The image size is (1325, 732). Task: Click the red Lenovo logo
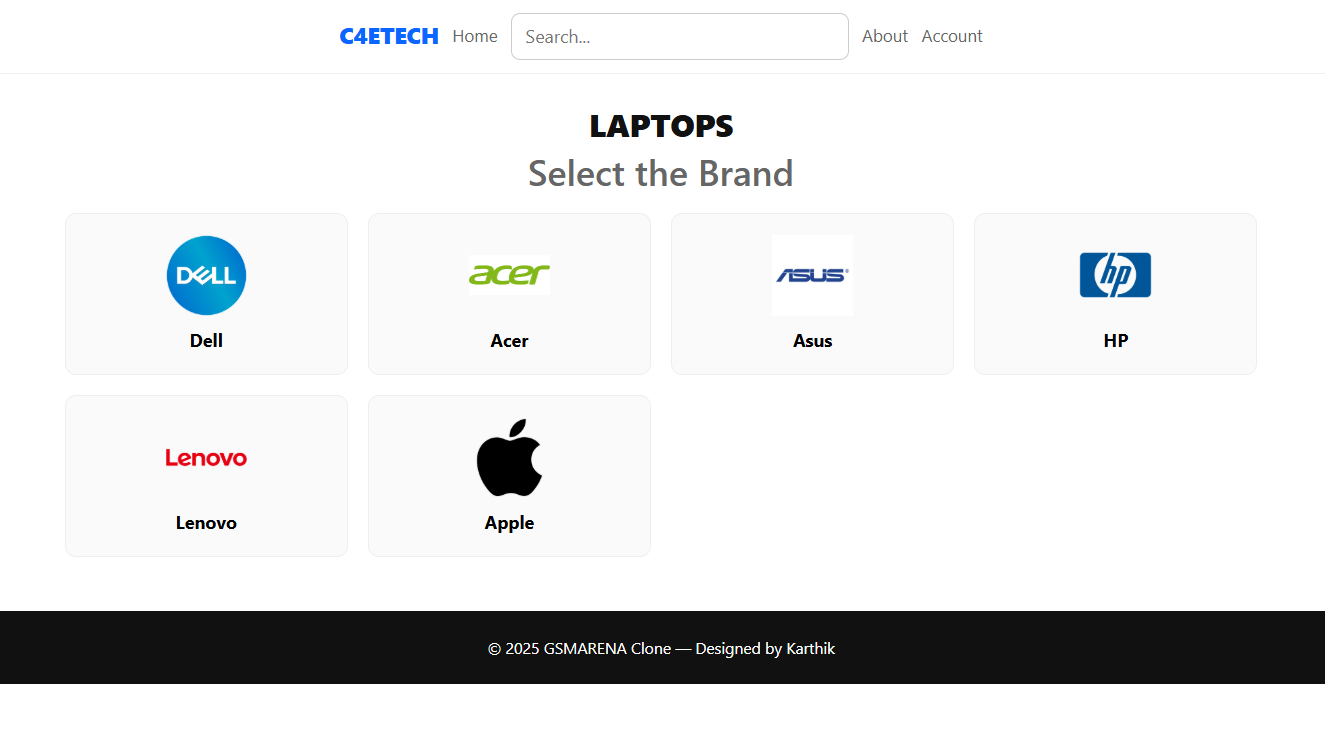pyautogui.click(x=206, y=457)
